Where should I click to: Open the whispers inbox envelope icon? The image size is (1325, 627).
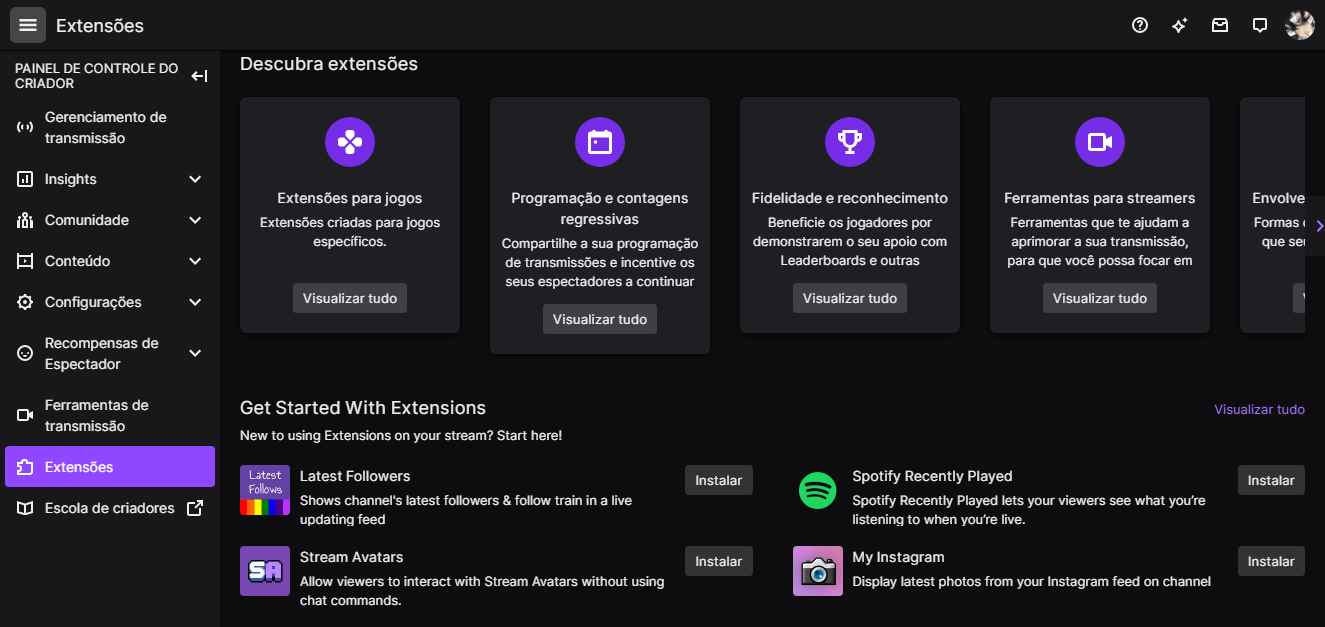[1220, 25]
